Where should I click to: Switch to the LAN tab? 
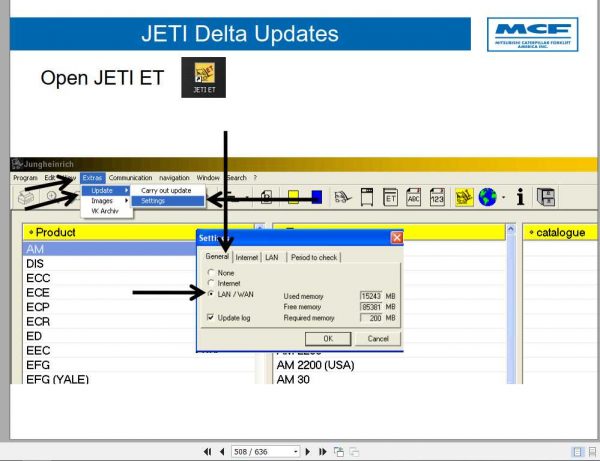(x=272, y=257)
